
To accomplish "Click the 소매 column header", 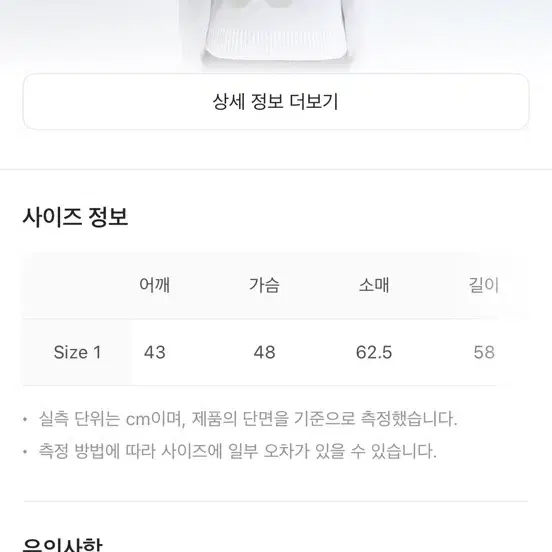I will click(x=374, y=285).
